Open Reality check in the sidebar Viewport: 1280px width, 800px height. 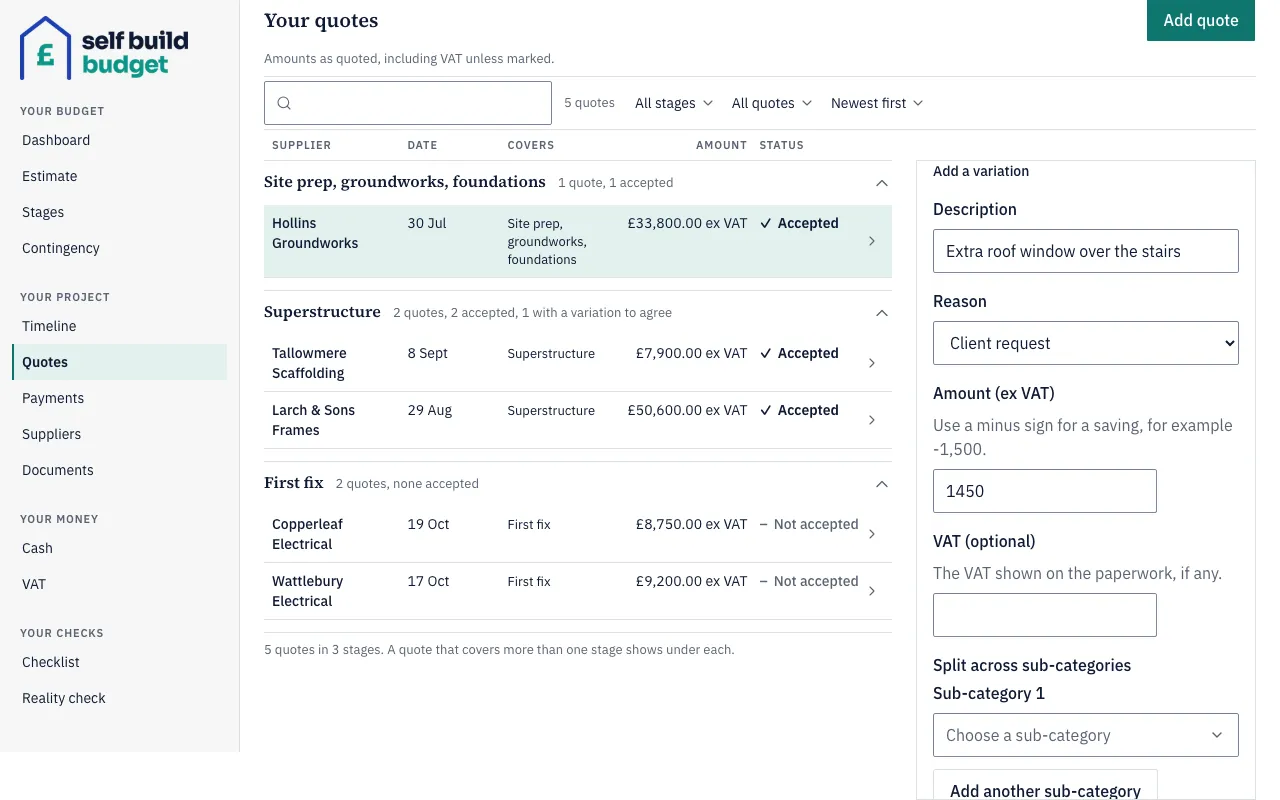click(x=120, y=698)
